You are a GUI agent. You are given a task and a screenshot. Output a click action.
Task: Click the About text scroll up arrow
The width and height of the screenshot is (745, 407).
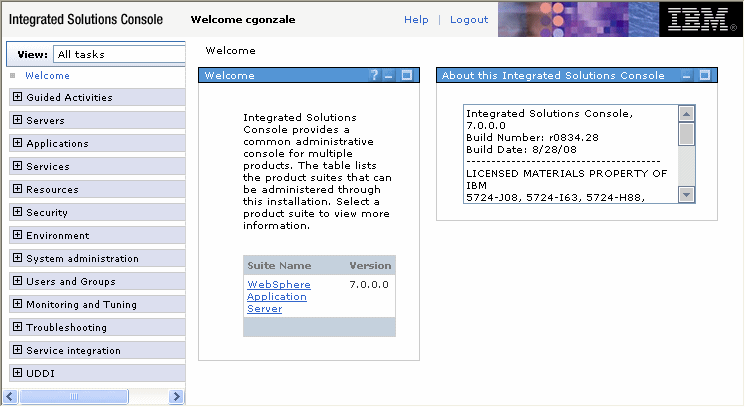(686, 114)
